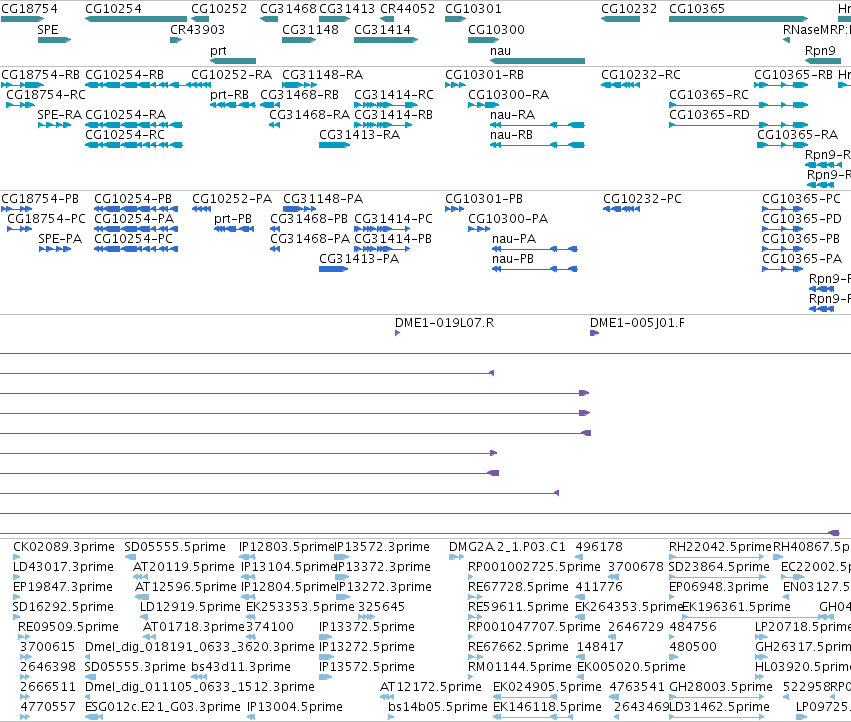This screenshot has height=722, width=851.
Task: Click the CG31413-PA protein label
Action: coord(359,259)
